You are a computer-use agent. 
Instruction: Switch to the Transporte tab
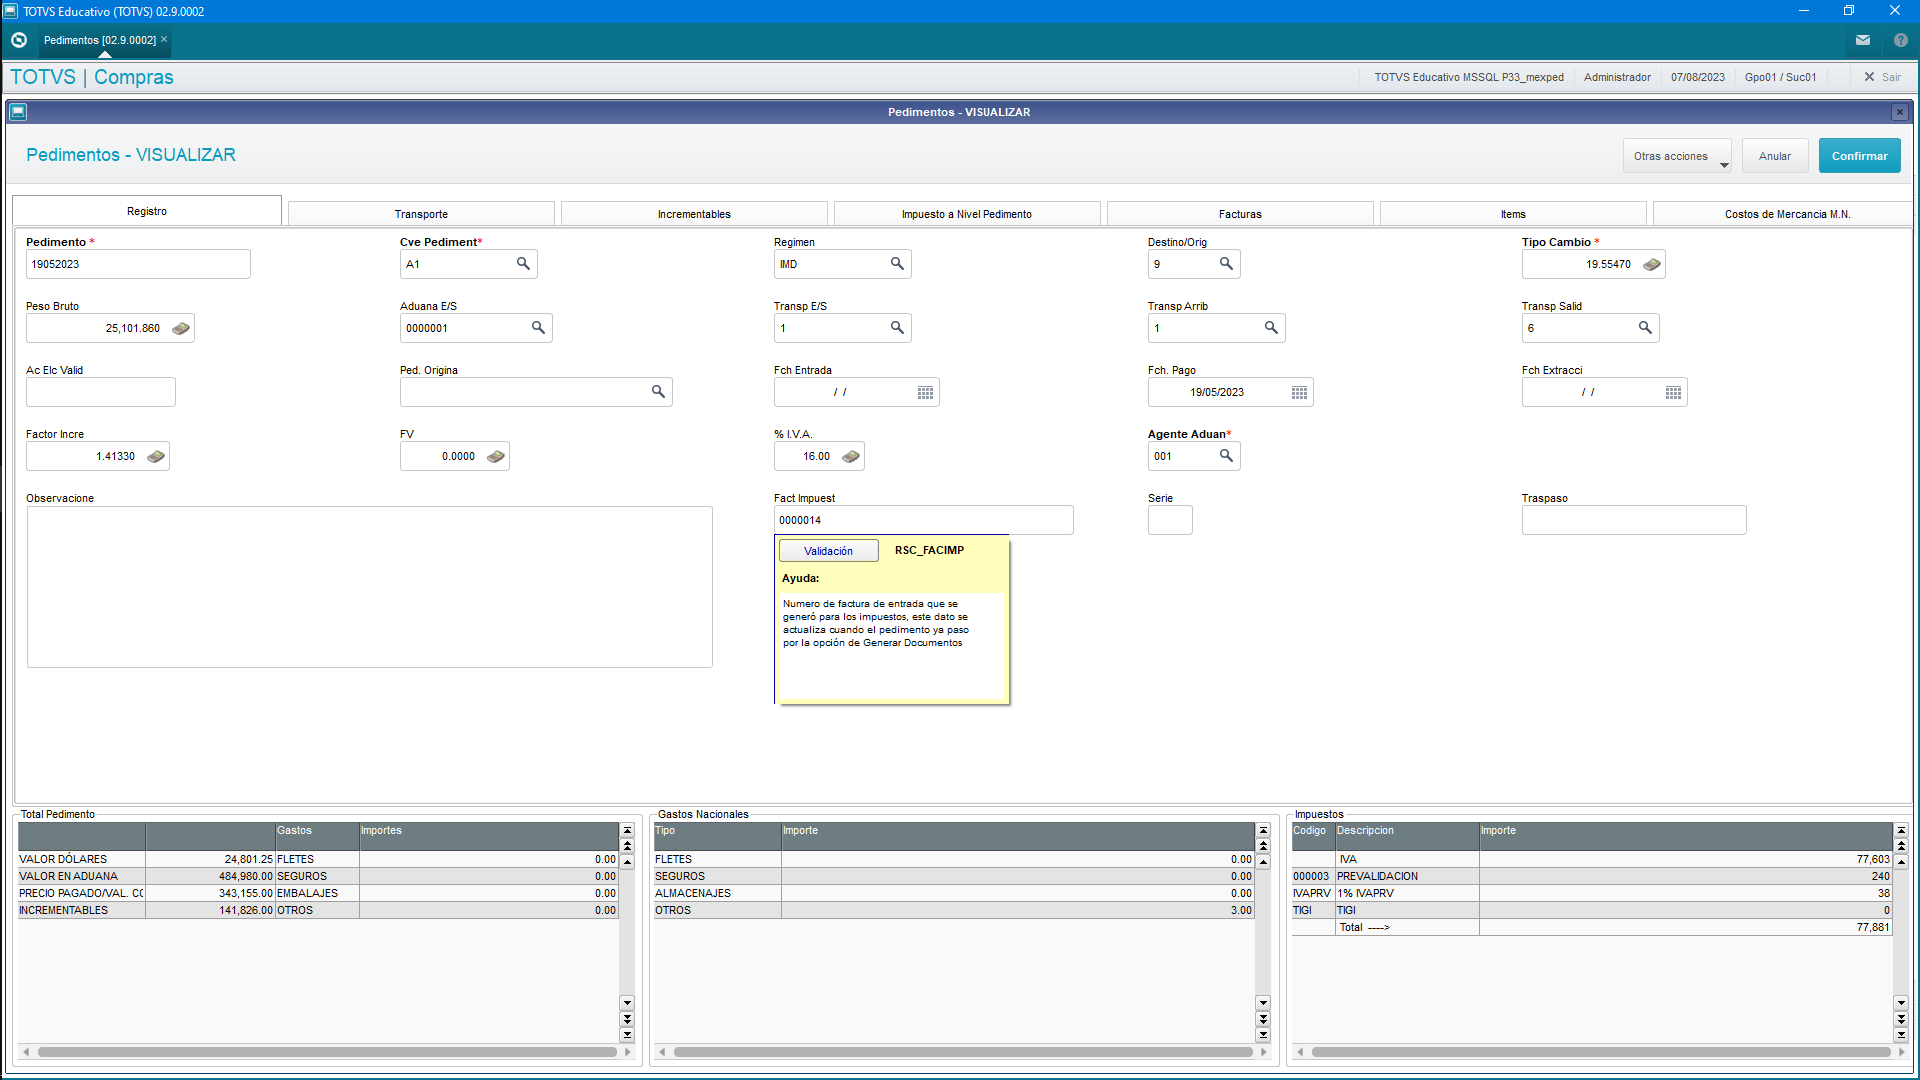pos(421,214)
